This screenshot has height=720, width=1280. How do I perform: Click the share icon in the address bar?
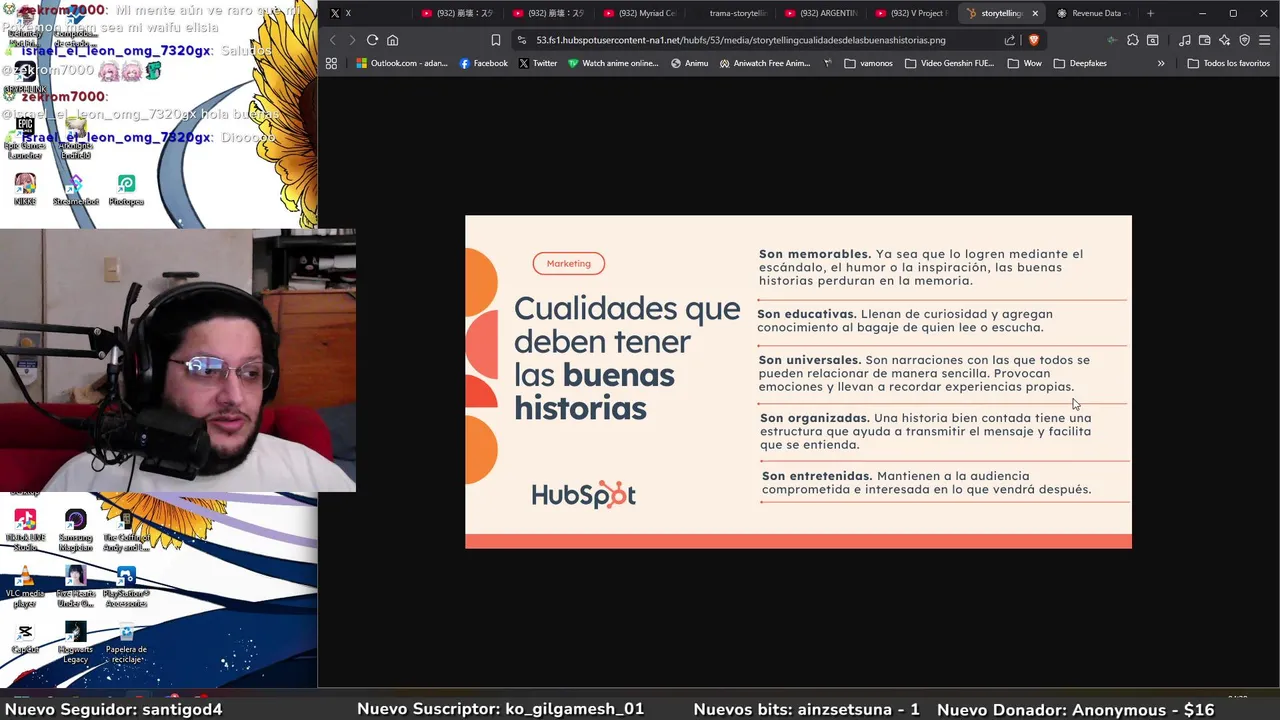pos(1009,40)
